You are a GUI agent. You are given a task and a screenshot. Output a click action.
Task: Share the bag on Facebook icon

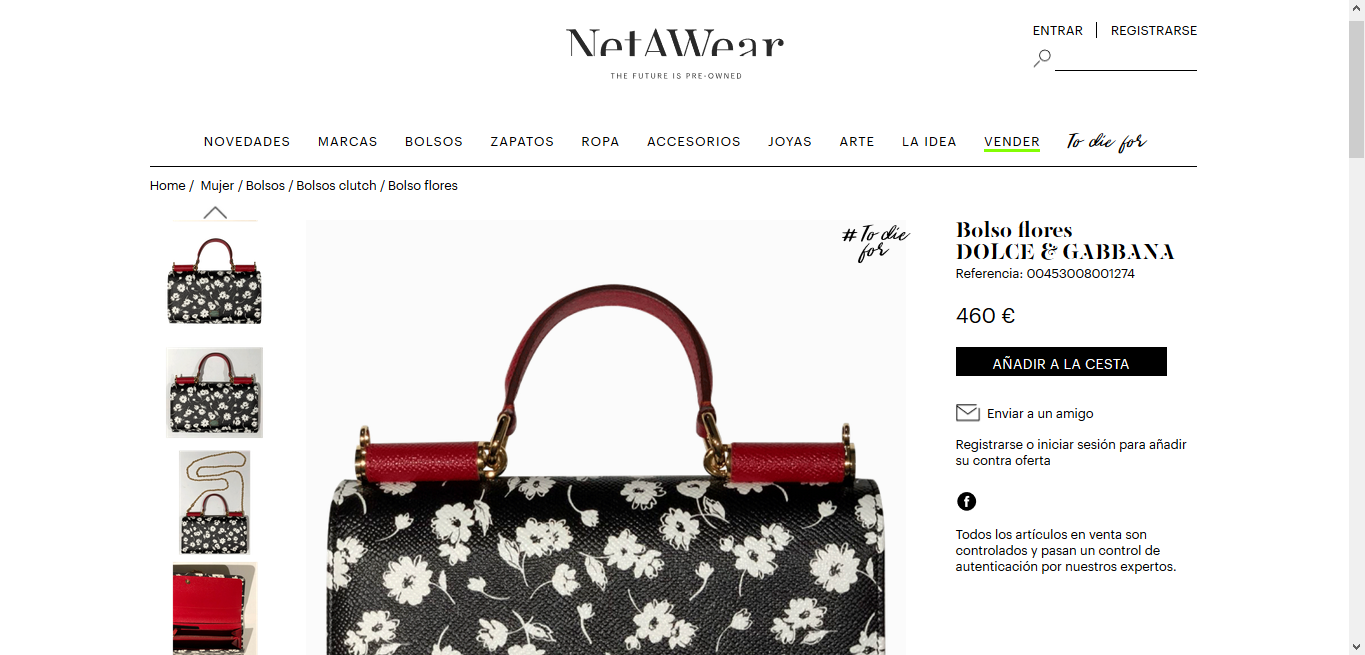[966, 501]
